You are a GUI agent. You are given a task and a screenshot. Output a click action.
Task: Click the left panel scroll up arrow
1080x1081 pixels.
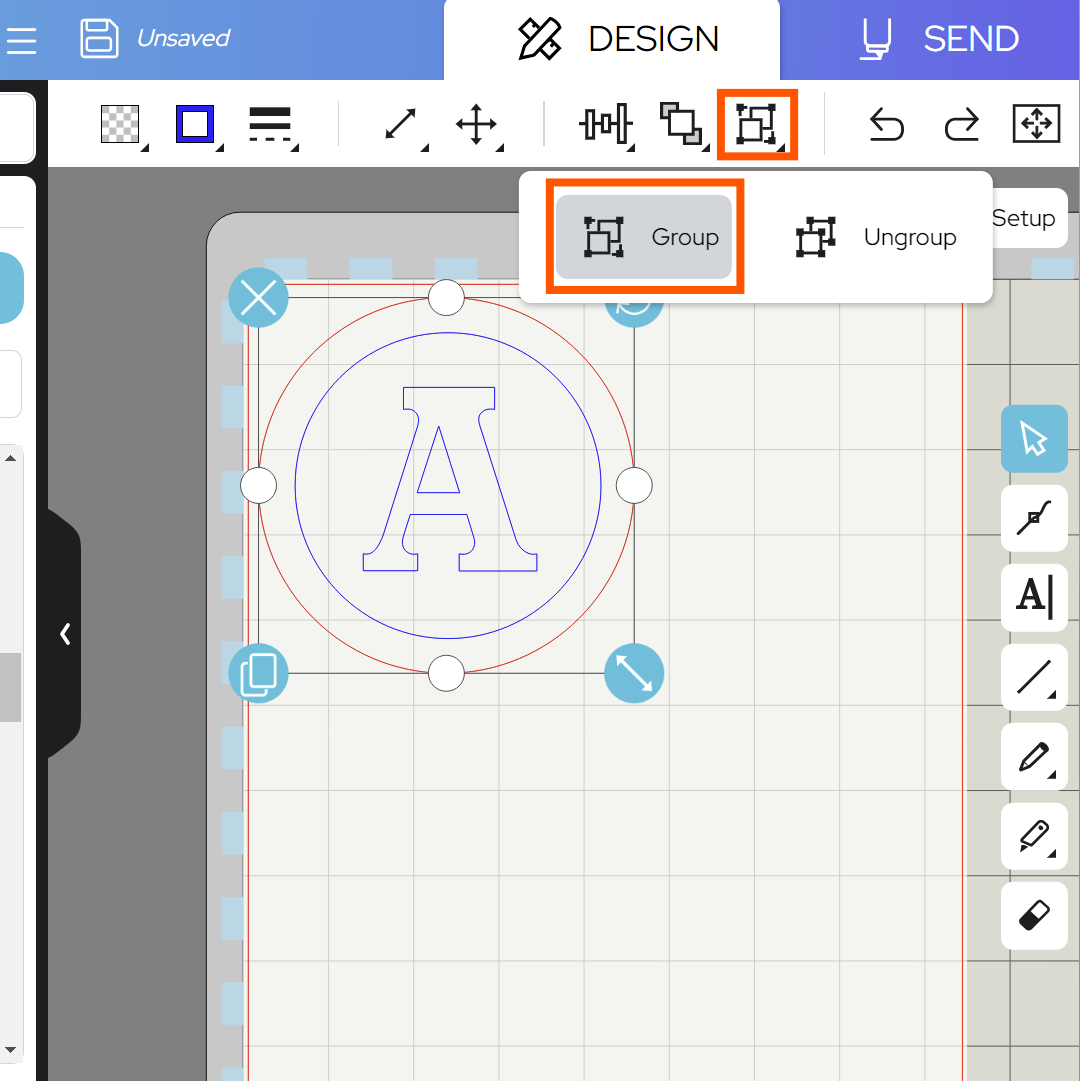(10, 458)
